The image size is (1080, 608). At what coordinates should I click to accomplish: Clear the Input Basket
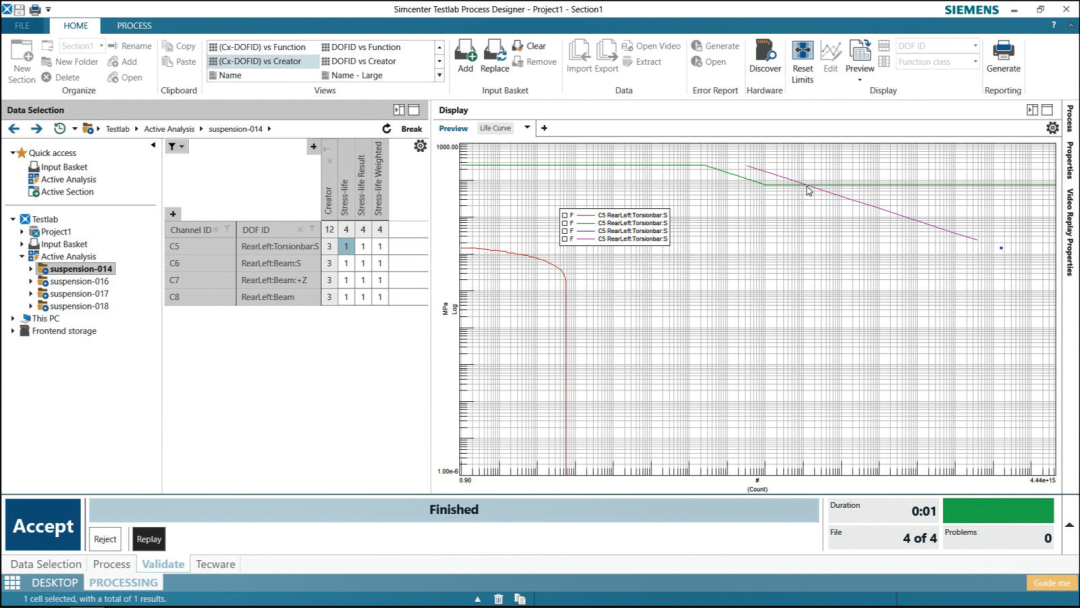[529, 46]
